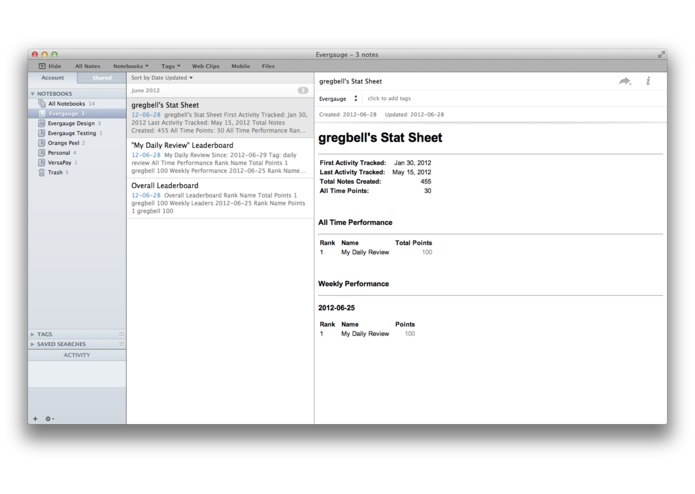The width and height of the screenshot is (695, 494).
Task: Click Mobile in the toolbar
Action: tap(241, 66)
